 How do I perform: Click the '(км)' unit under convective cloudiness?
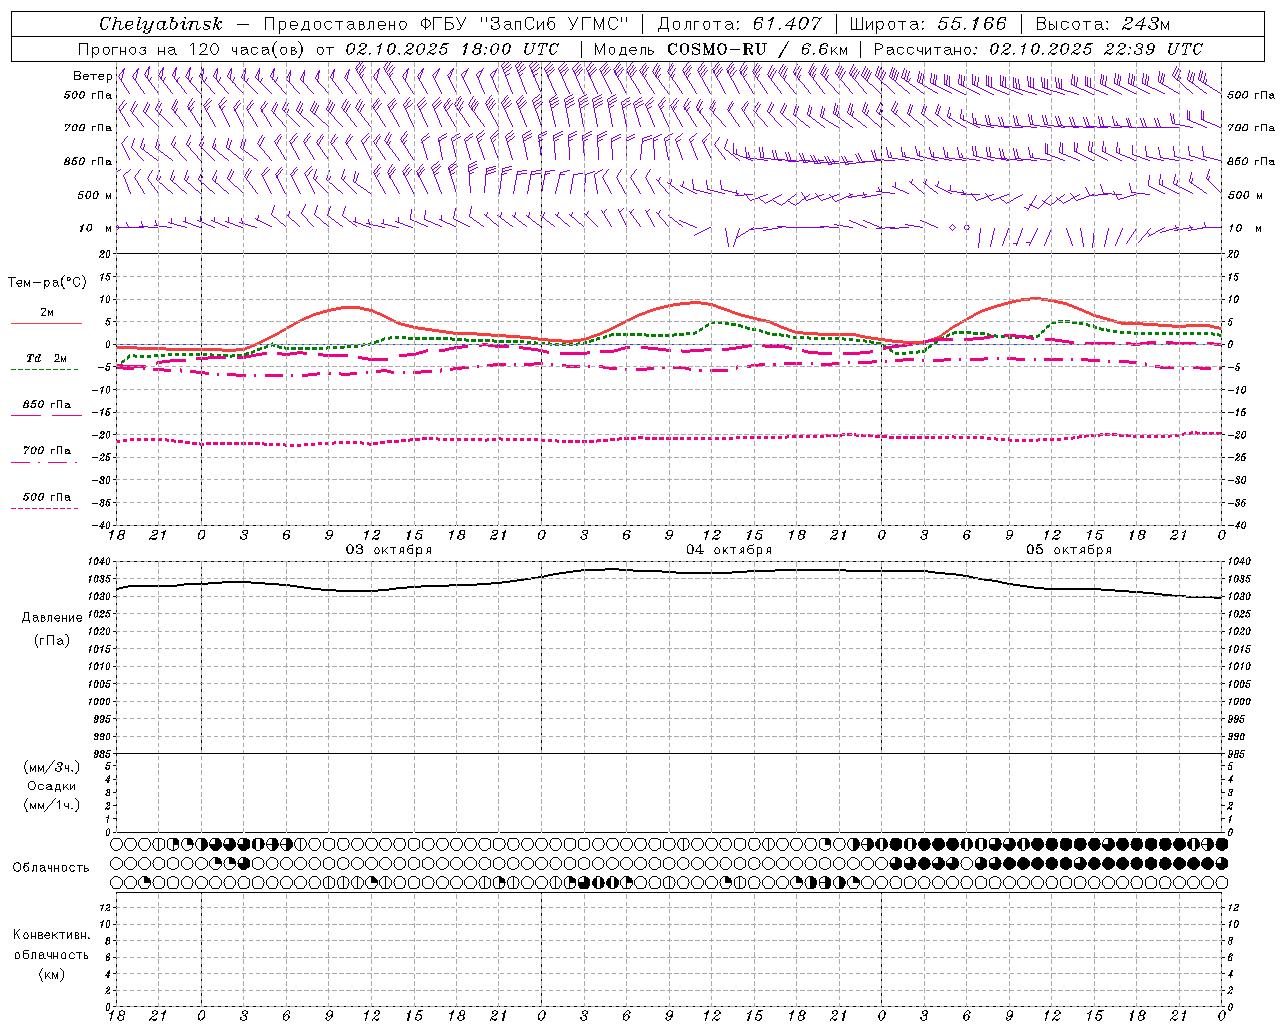(x=52, y=974)
